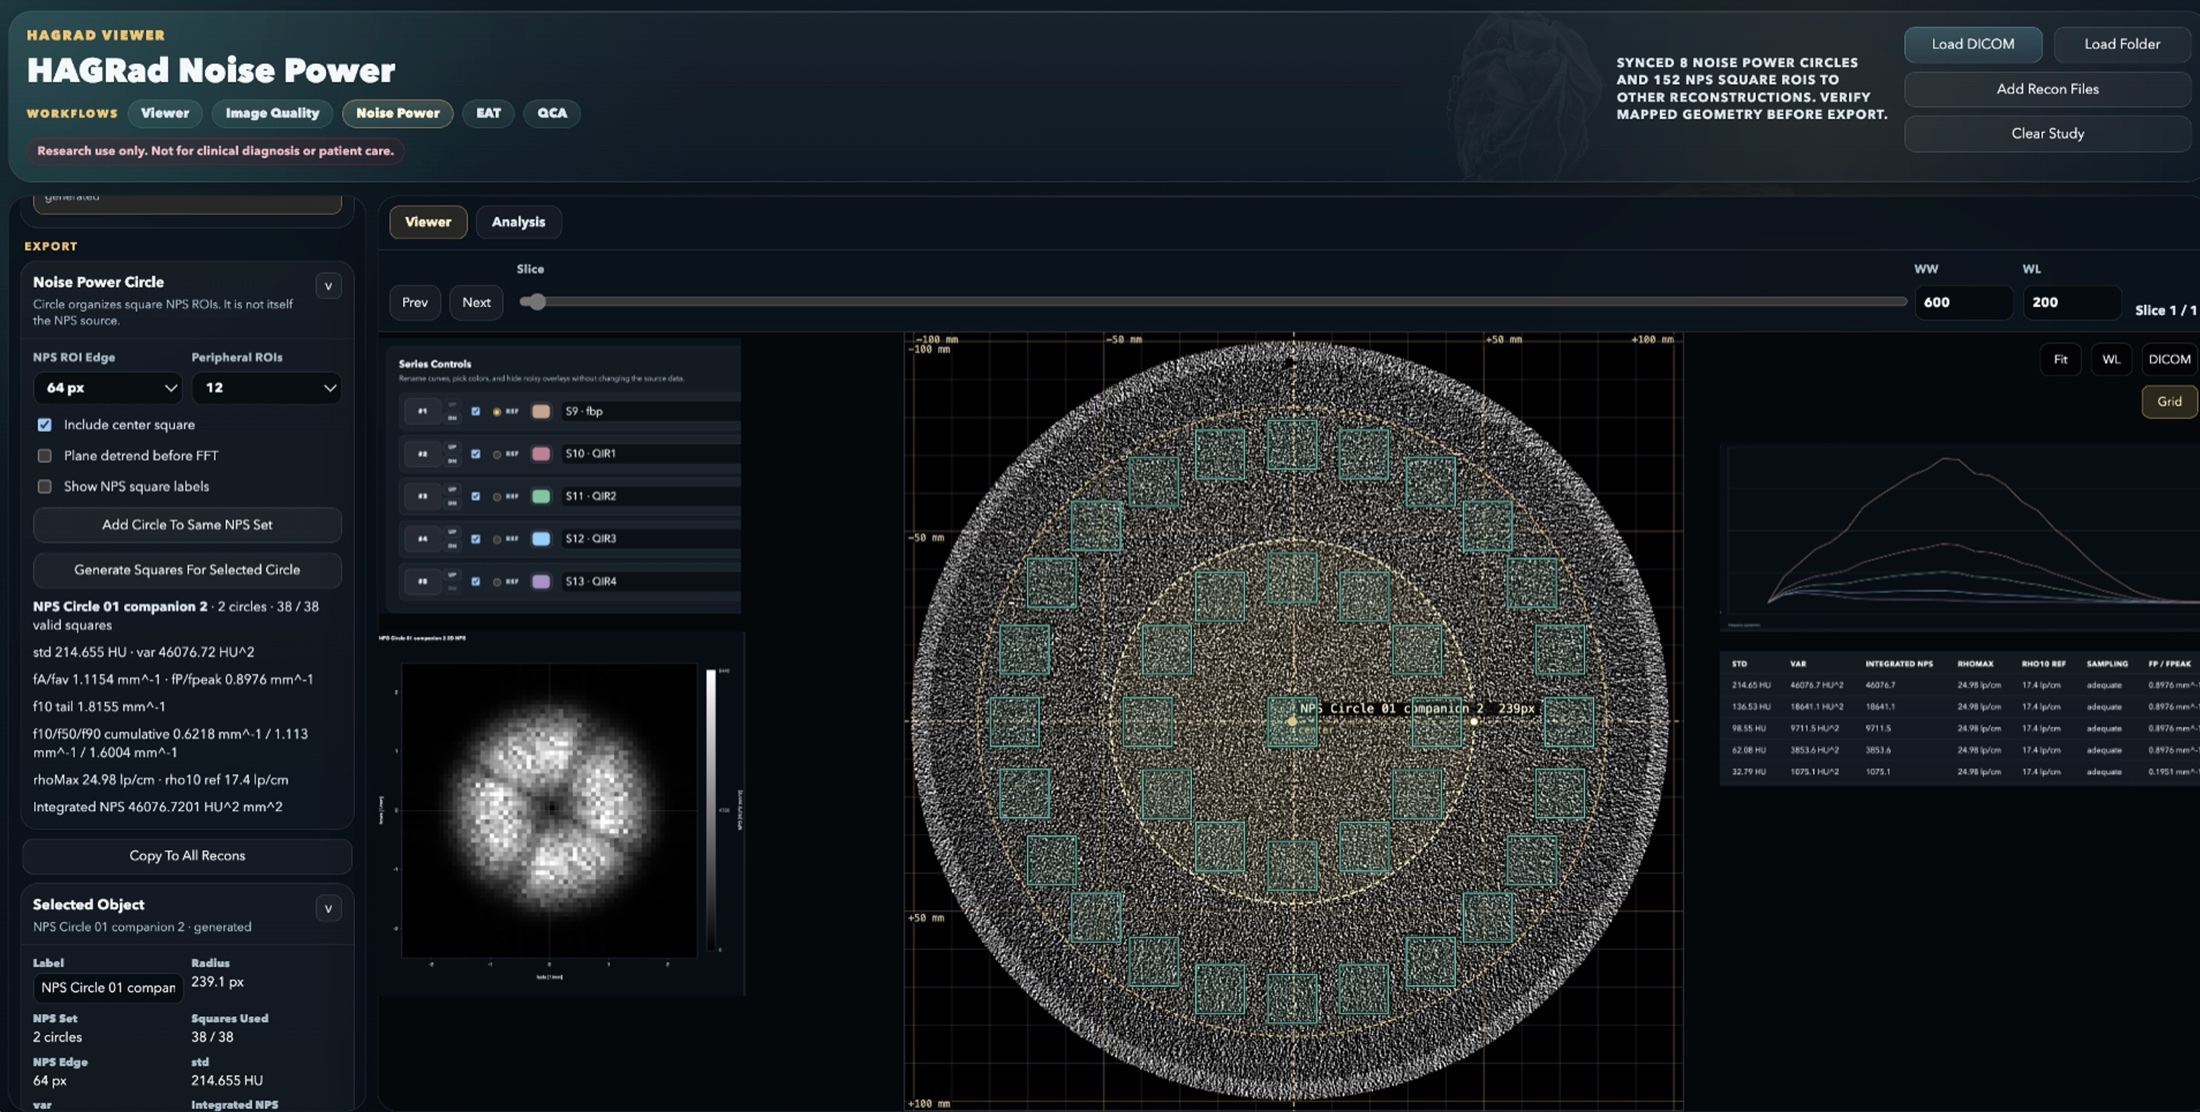Click the #5 order badge for S13 · QIR4
2200x1112 pixels.
coord(423,581)
